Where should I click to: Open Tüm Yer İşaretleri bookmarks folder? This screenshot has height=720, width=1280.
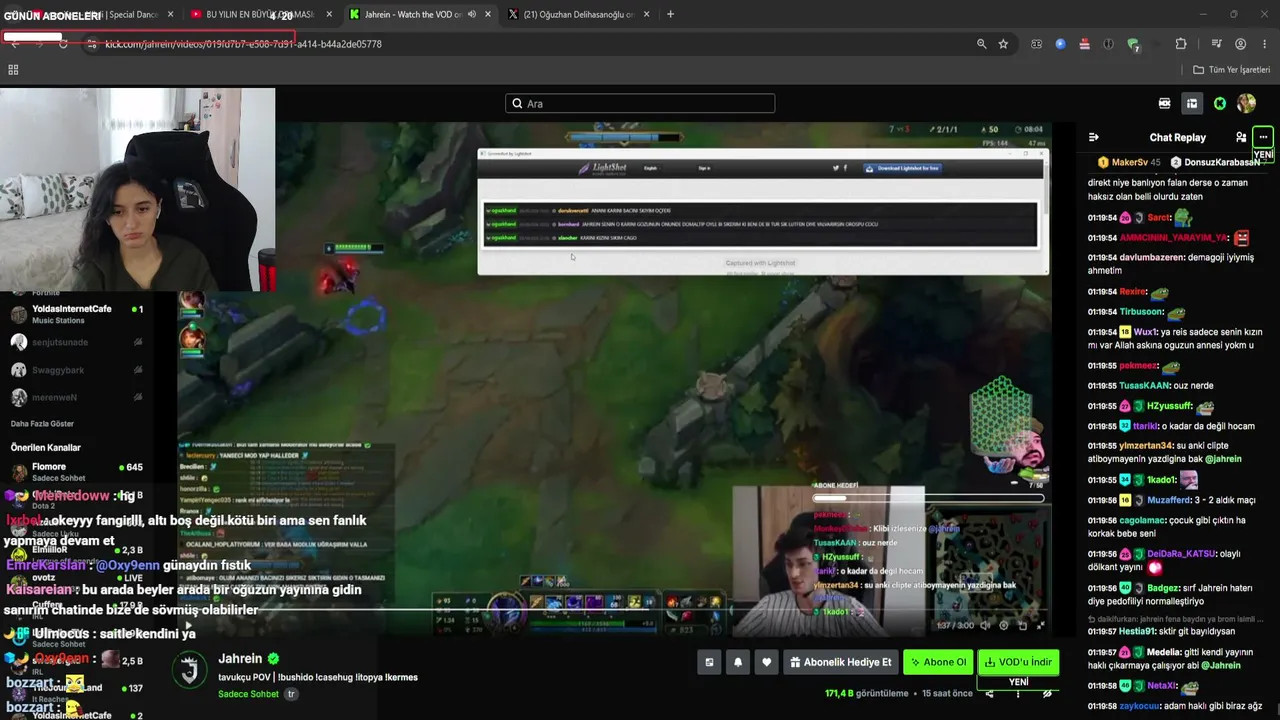click(1232, 70)
